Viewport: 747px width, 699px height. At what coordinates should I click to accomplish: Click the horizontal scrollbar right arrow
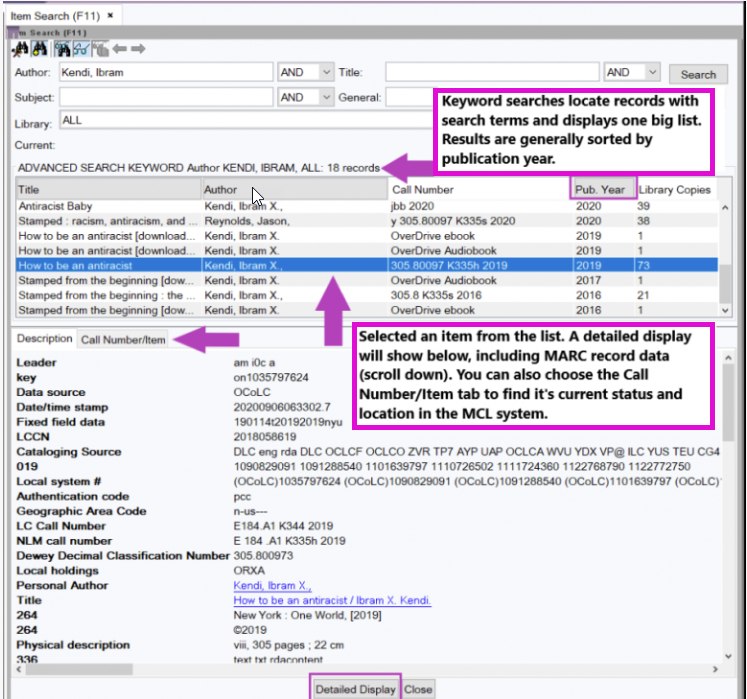(x=715, y=669)
